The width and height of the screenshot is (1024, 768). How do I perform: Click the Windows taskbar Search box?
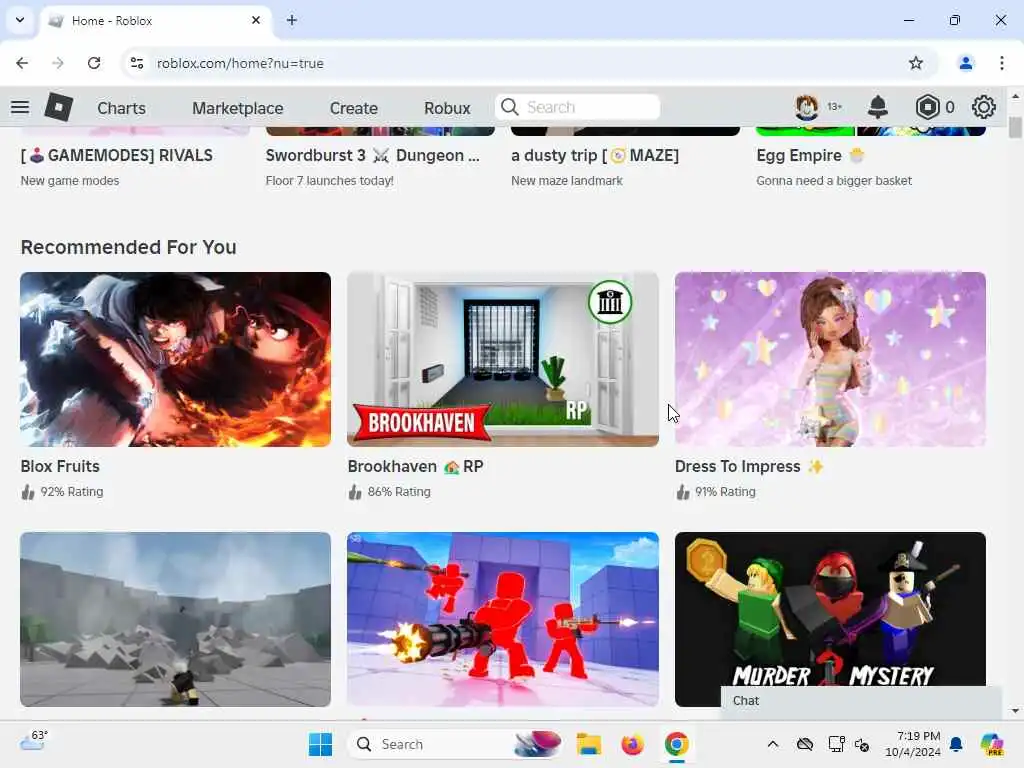pos(455,744)
